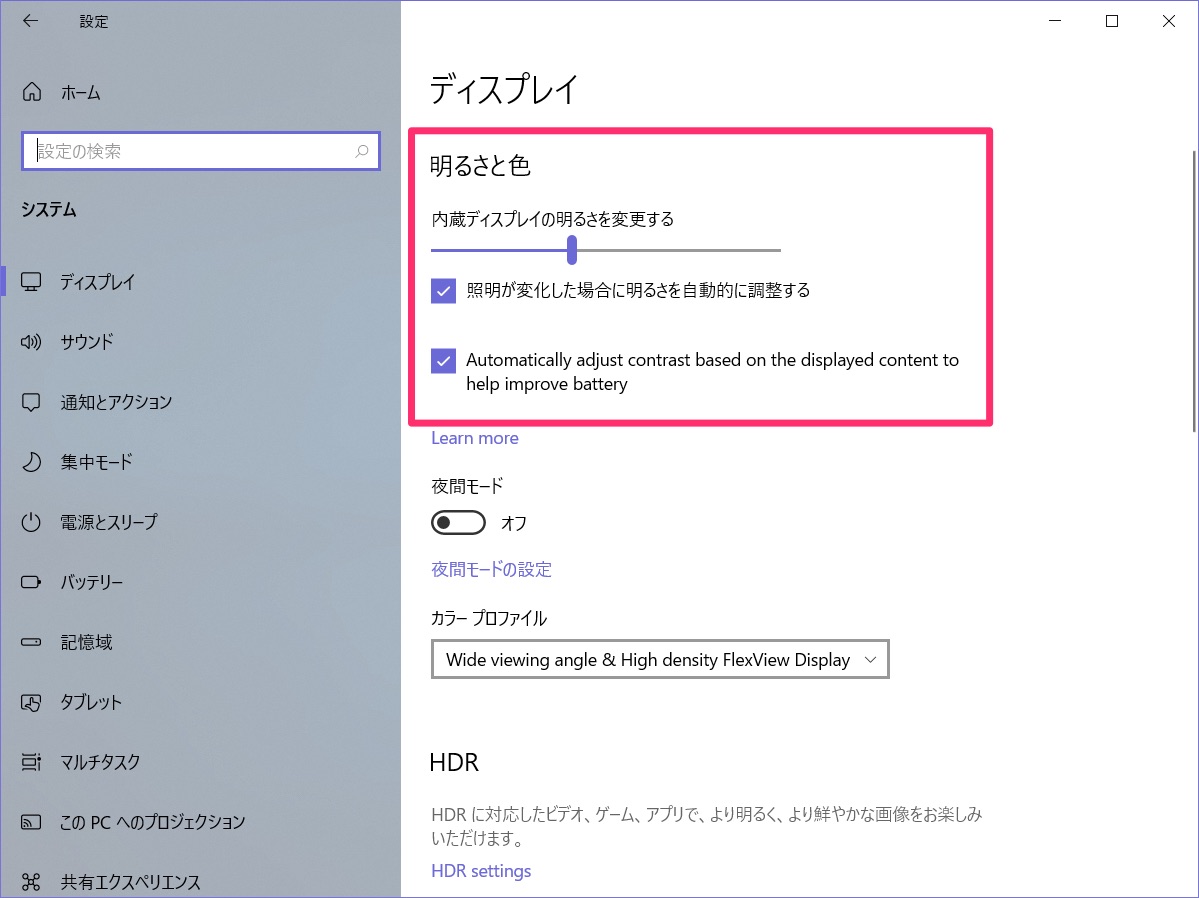Open the HDR settings link
The height and width of the screenshot is (898, 1199).
coord(481,870)
